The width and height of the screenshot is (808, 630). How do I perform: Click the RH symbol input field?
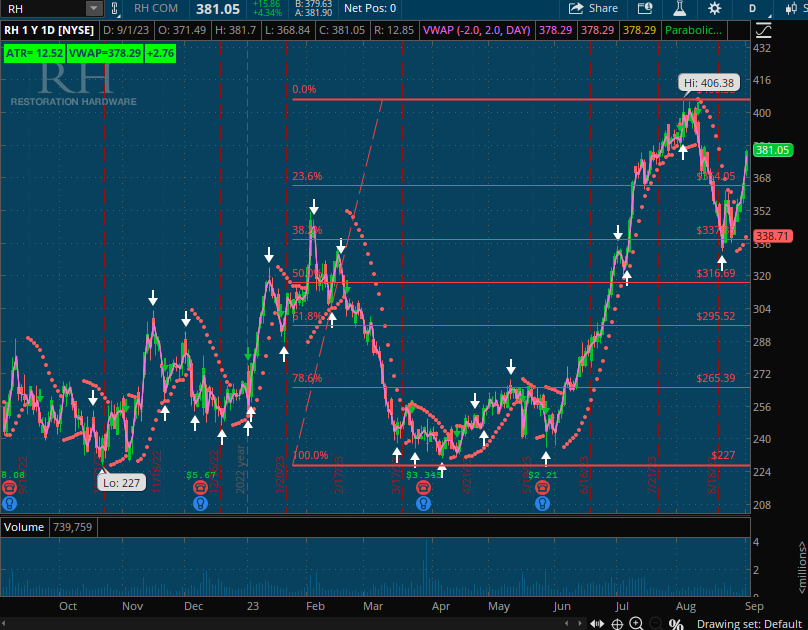44,8
